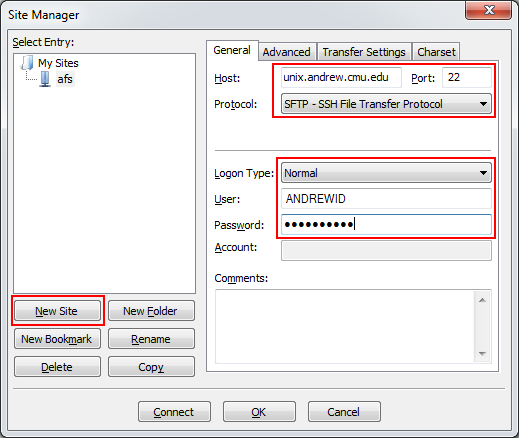
Task: Click the My Sites folder icon
Action: pos(27,63)
